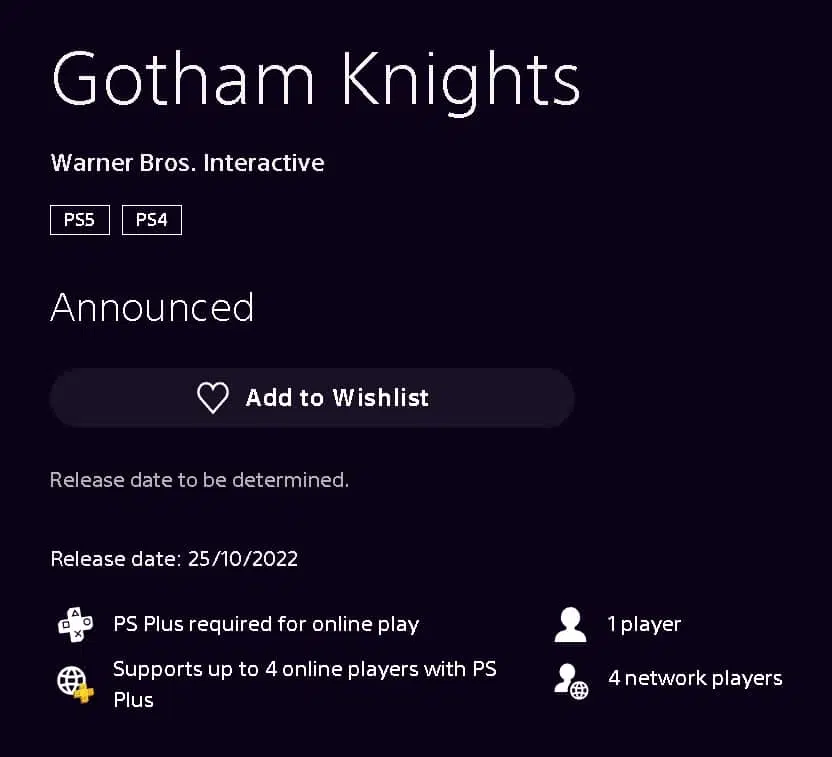This screenshot has width=832, height=757.
Task: Click the 25/10/2022 date value
Action: click(x=242, y=559)
